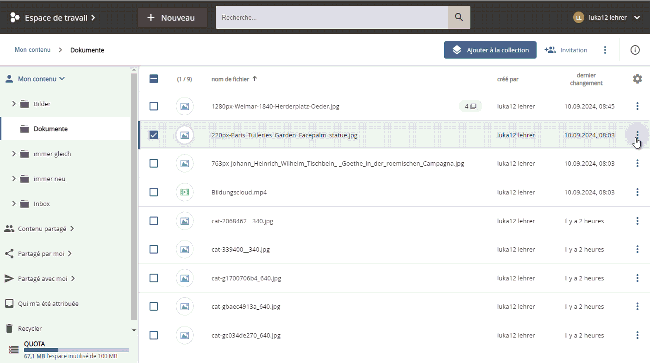Image resolution: width=650 pixels, height=363 pixels.
Task: Expand the first folder above Dokumente
Action: click(x=14, y=104)
